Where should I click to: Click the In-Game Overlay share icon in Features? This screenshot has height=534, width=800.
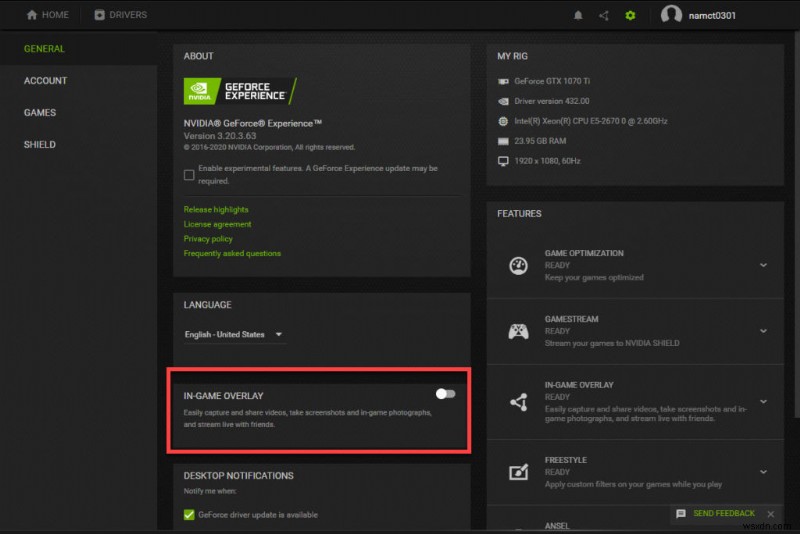tap(518, 402)
